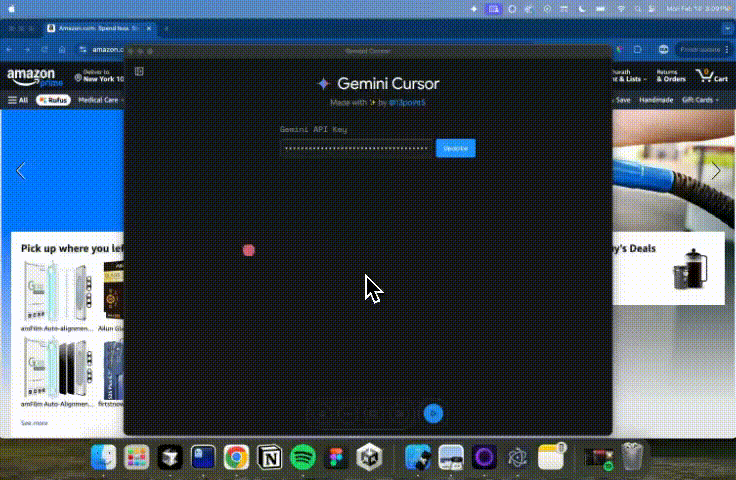Go back in Chrome
This screenshot has height=480, width=736.
9,49
